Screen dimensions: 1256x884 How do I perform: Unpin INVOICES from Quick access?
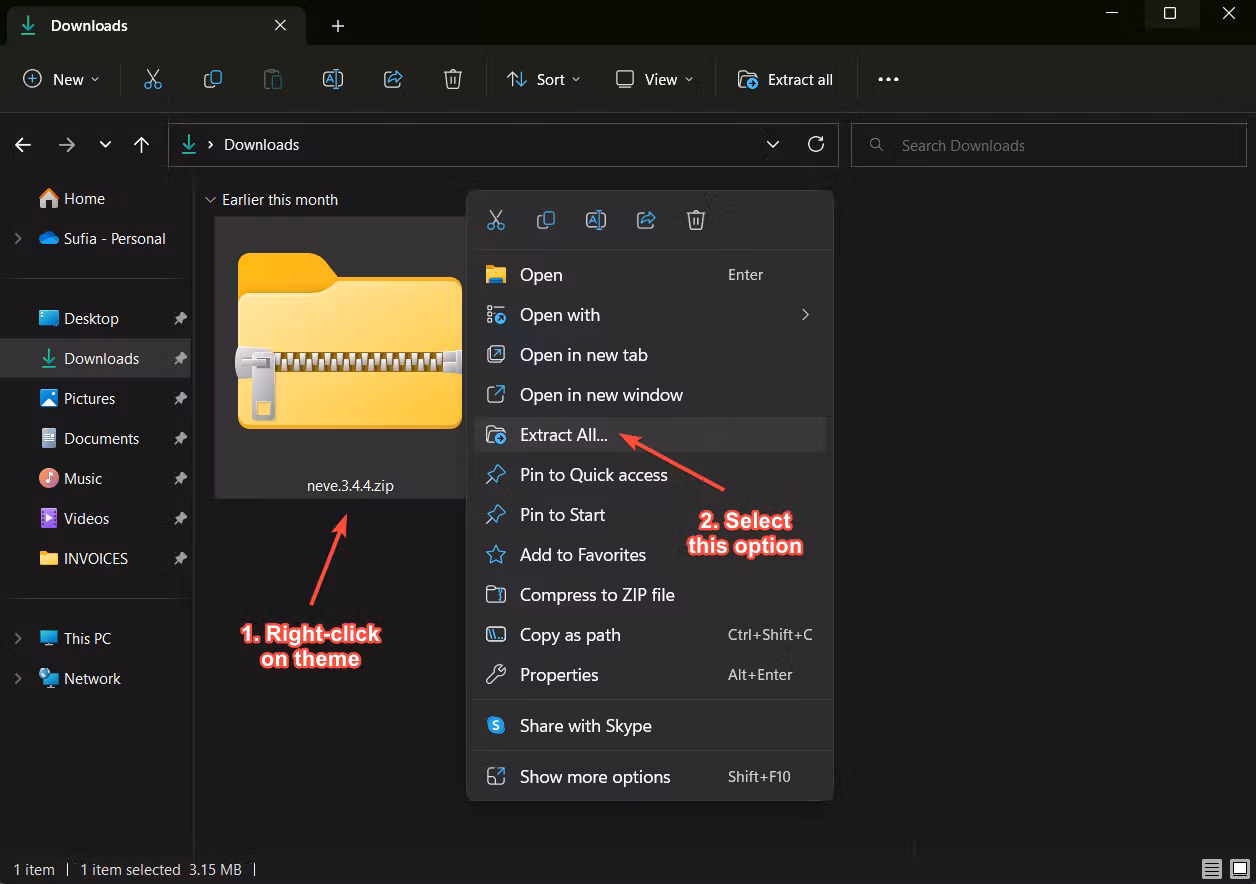click(180, 558)
